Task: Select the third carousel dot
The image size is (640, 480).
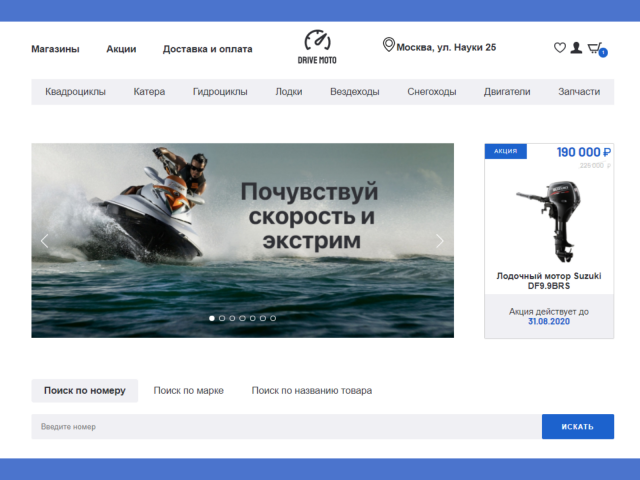Action: point(232,318)
